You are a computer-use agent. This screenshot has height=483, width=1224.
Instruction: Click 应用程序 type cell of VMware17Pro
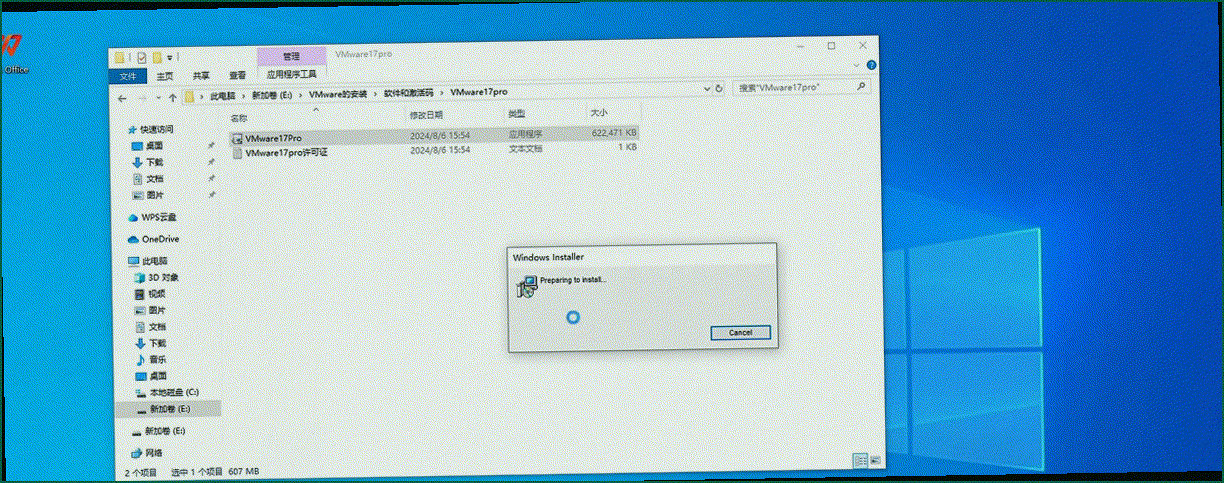pyautogui.click(x=525, y=133)
